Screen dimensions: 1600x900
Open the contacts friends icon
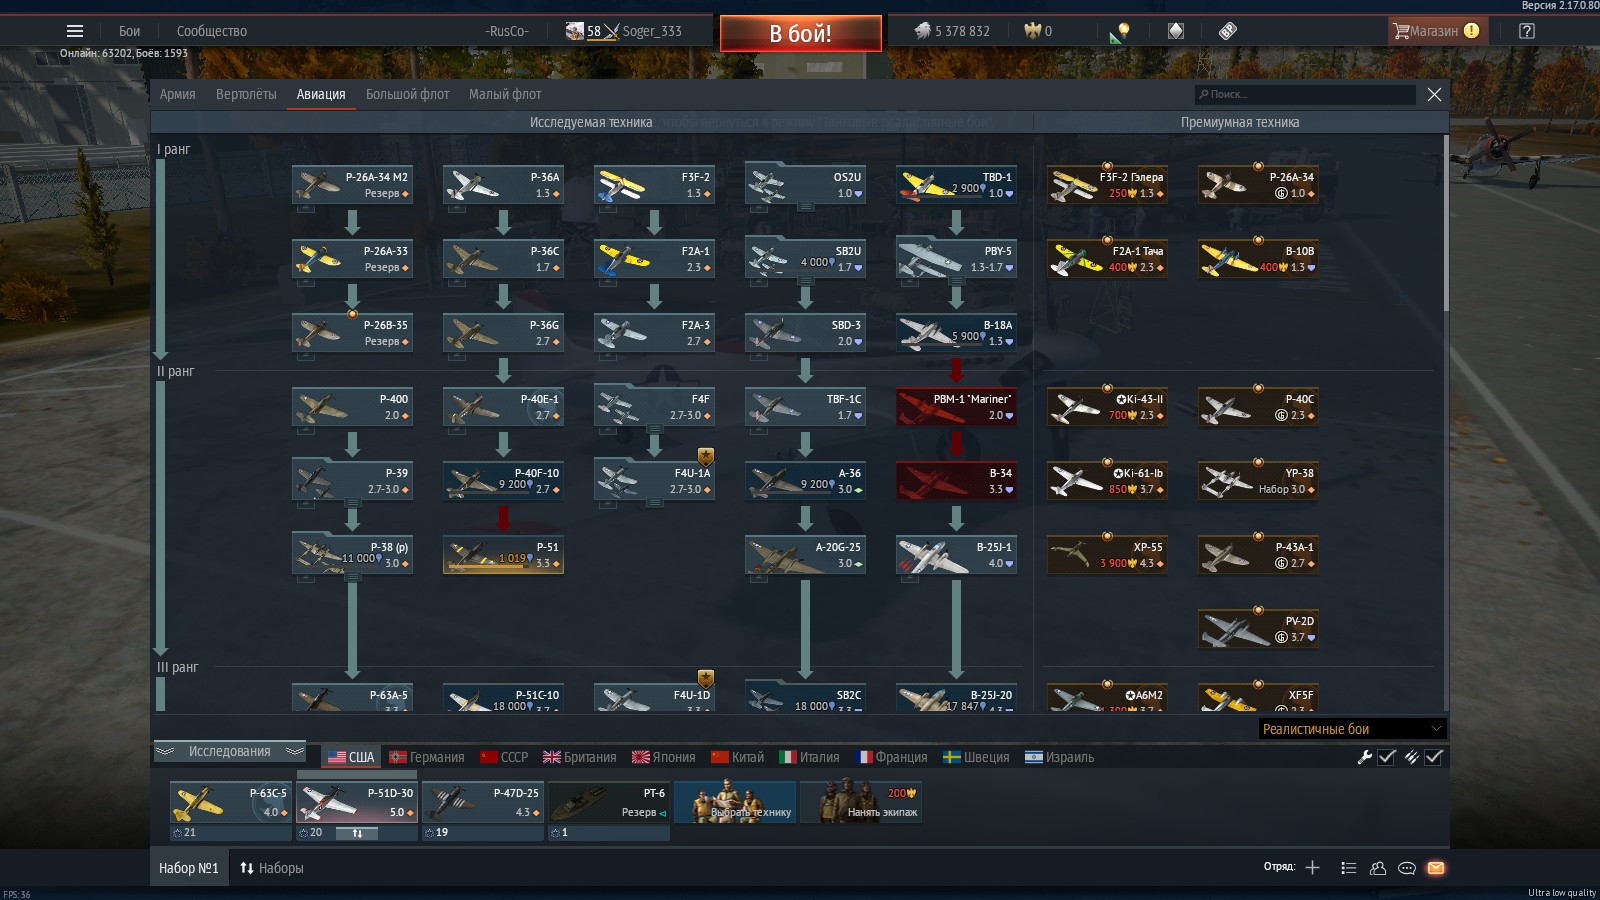click(1378, 868)
